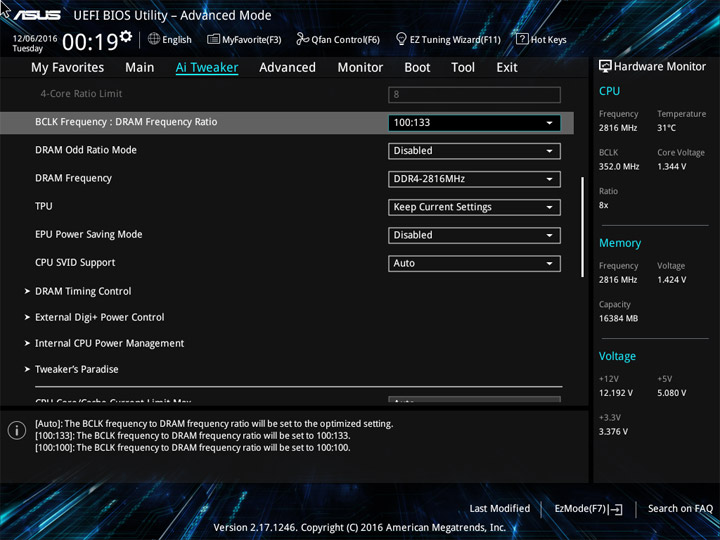The width and height of the screenshot is (720, 540).
Task: Open the Advanced tab
Action: tap(287, 68)
